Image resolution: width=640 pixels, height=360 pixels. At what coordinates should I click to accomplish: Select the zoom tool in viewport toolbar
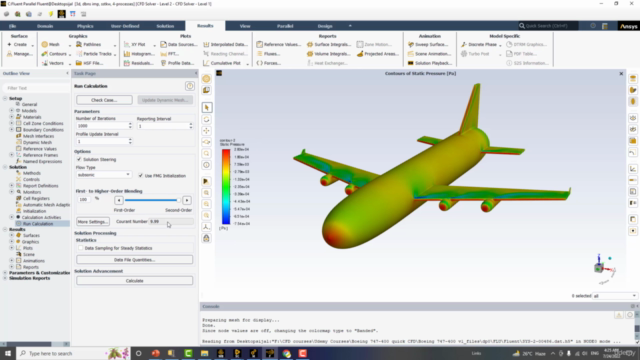pyautogui.click(x=207, y=153)
